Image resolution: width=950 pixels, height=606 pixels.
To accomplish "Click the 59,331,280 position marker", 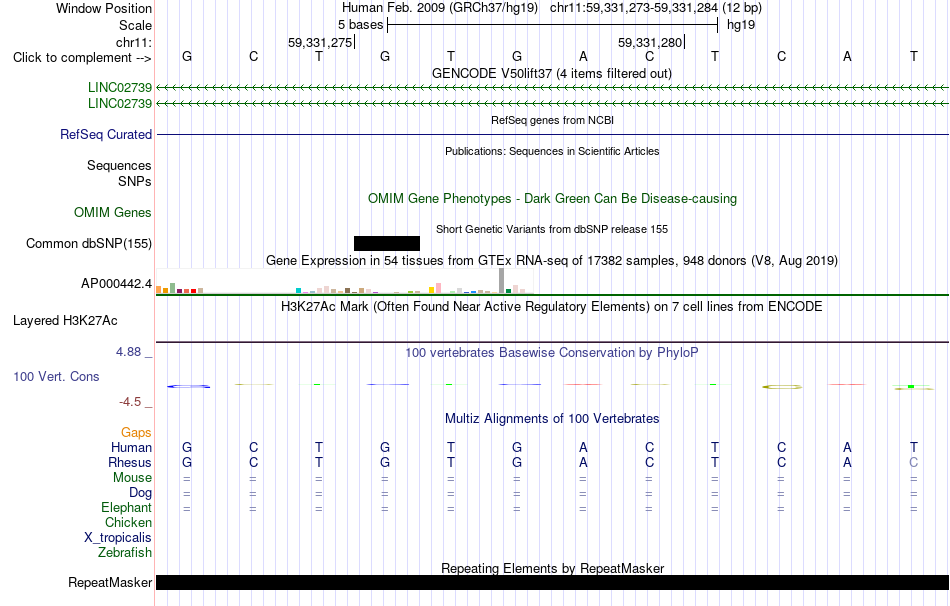I will pos(651,42).
